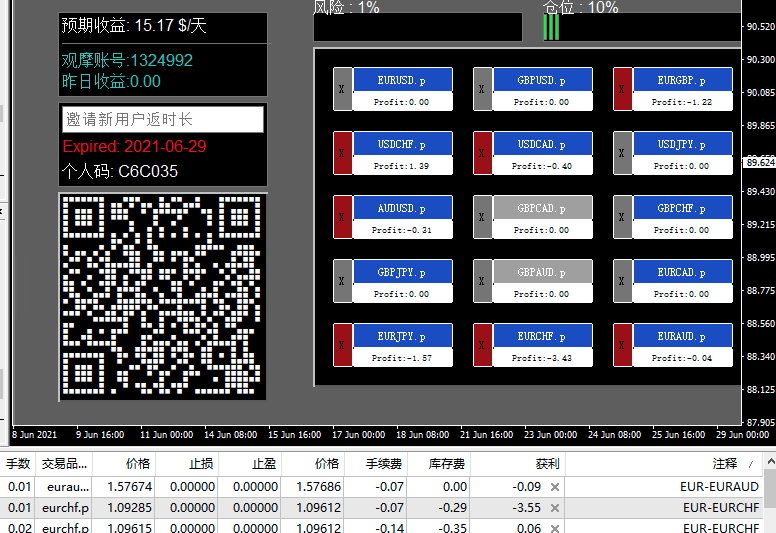Sort orders by the 交易品 column header

pos(64,464)
